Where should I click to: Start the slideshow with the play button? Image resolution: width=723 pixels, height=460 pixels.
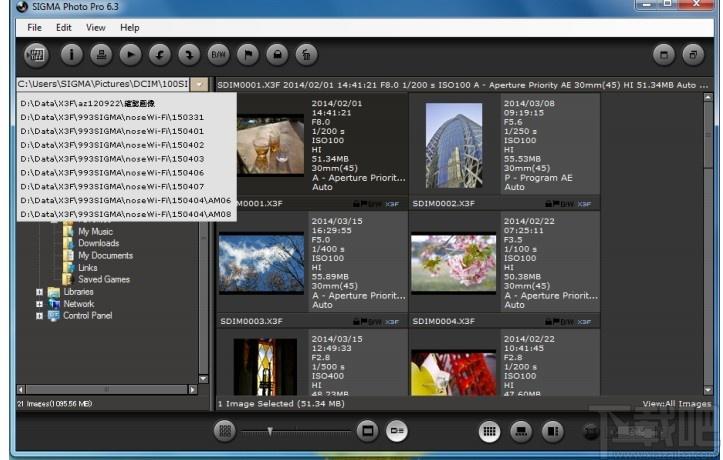click(x=130, y=55)
